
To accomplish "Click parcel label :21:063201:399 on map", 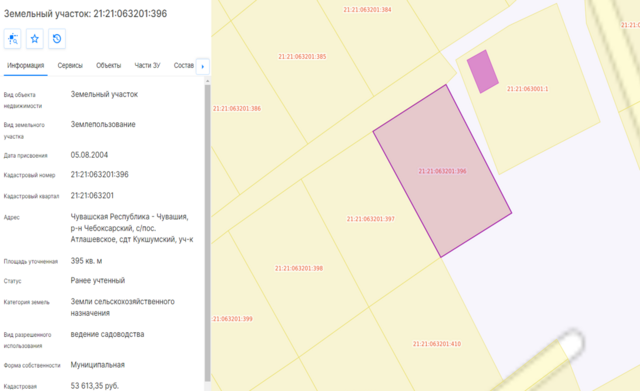I will [232, 319].
